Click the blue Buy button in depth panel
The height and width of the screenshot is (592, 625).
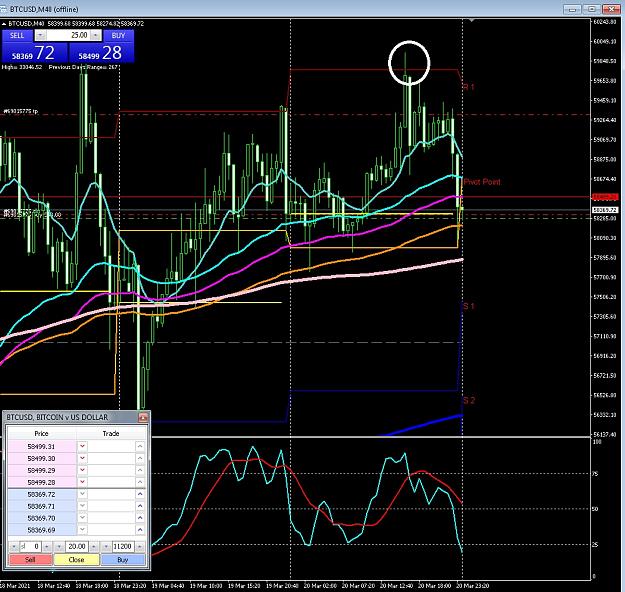point(123,560)
